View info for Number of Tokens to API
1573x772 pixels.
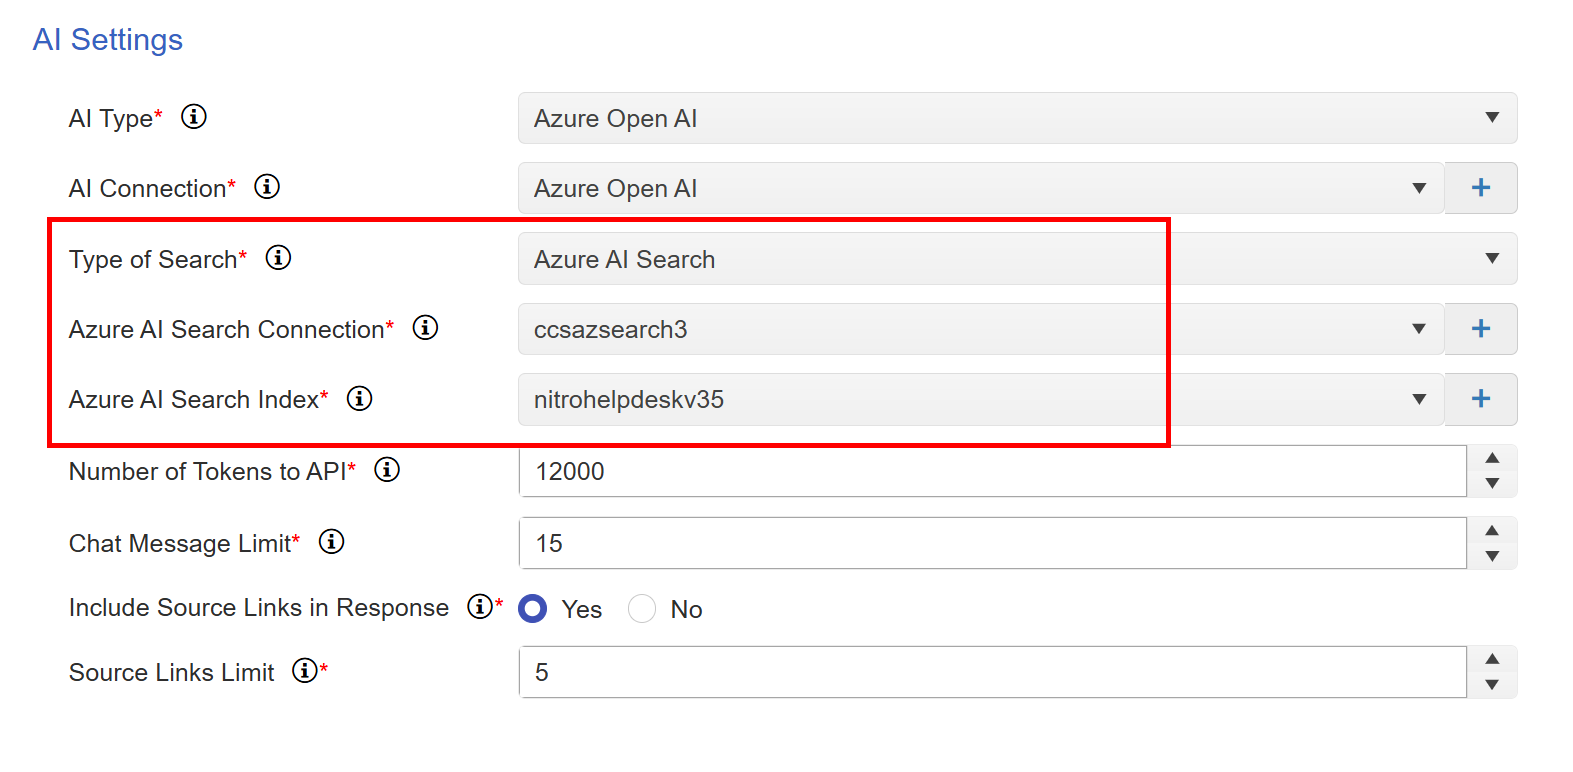[387, 470]
